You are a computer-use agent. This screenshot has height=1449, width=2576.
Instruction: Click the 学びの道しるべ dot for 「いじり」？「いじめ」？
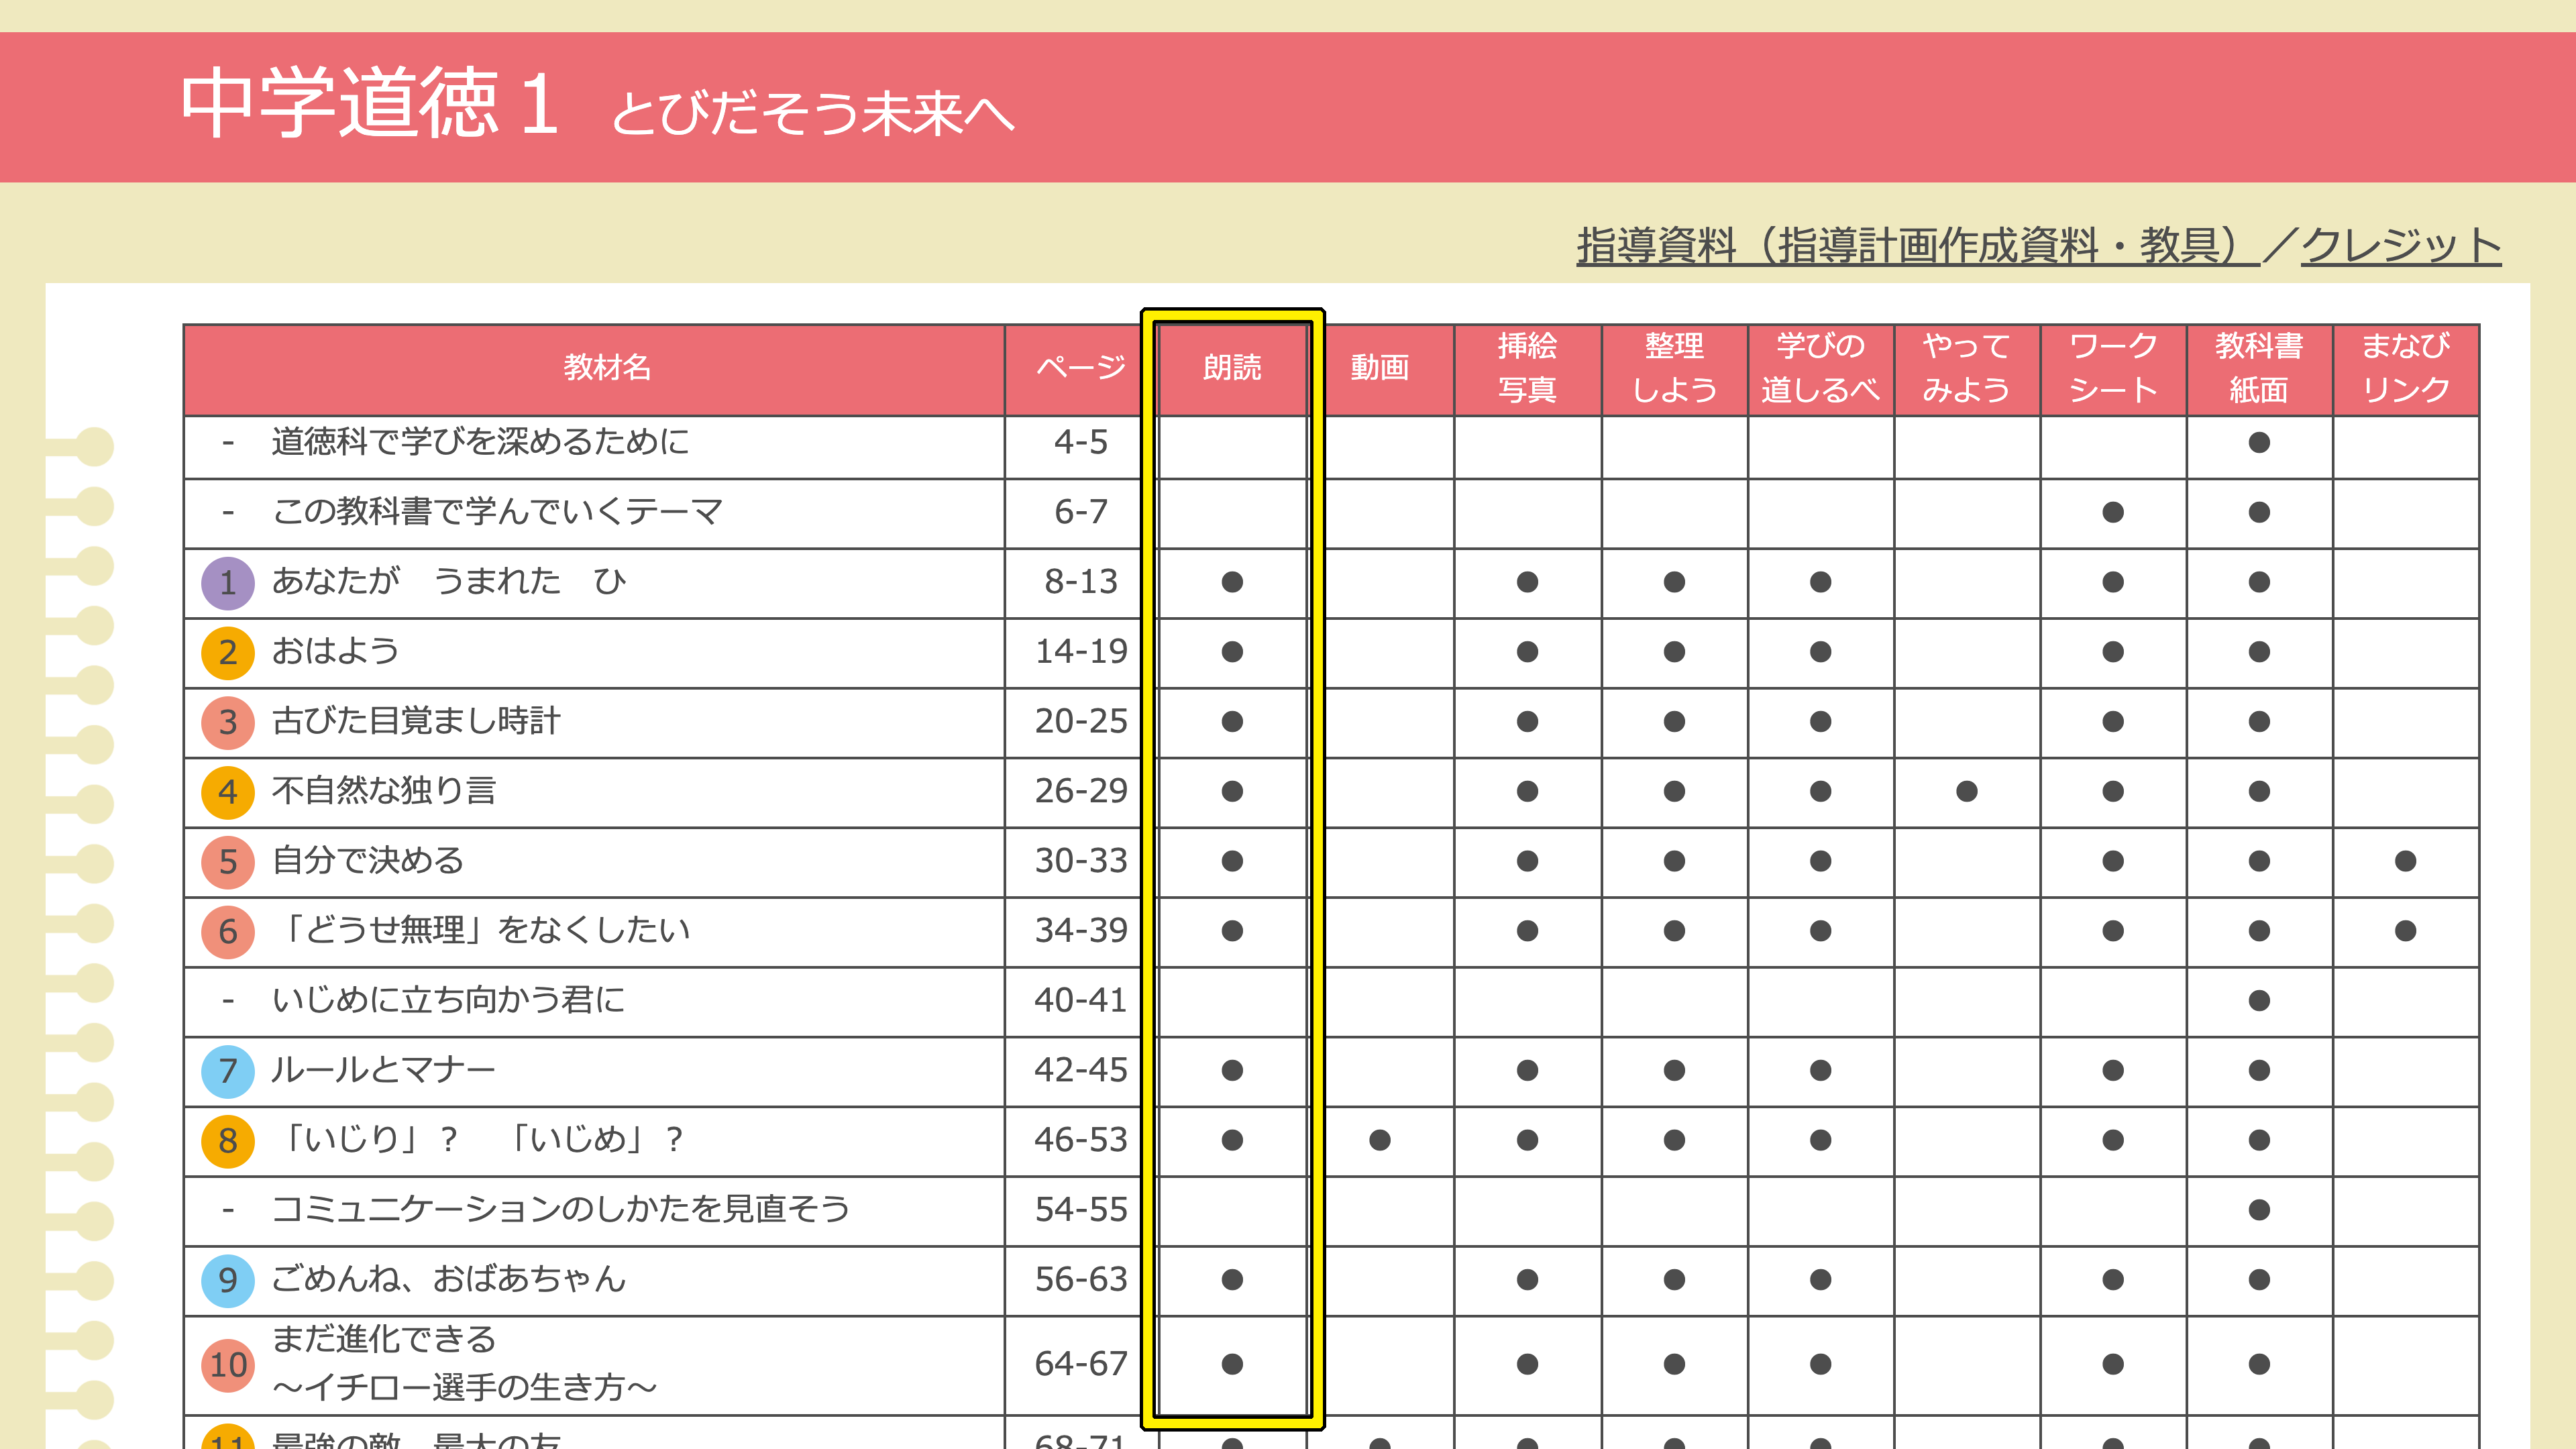[1820, 1140]
